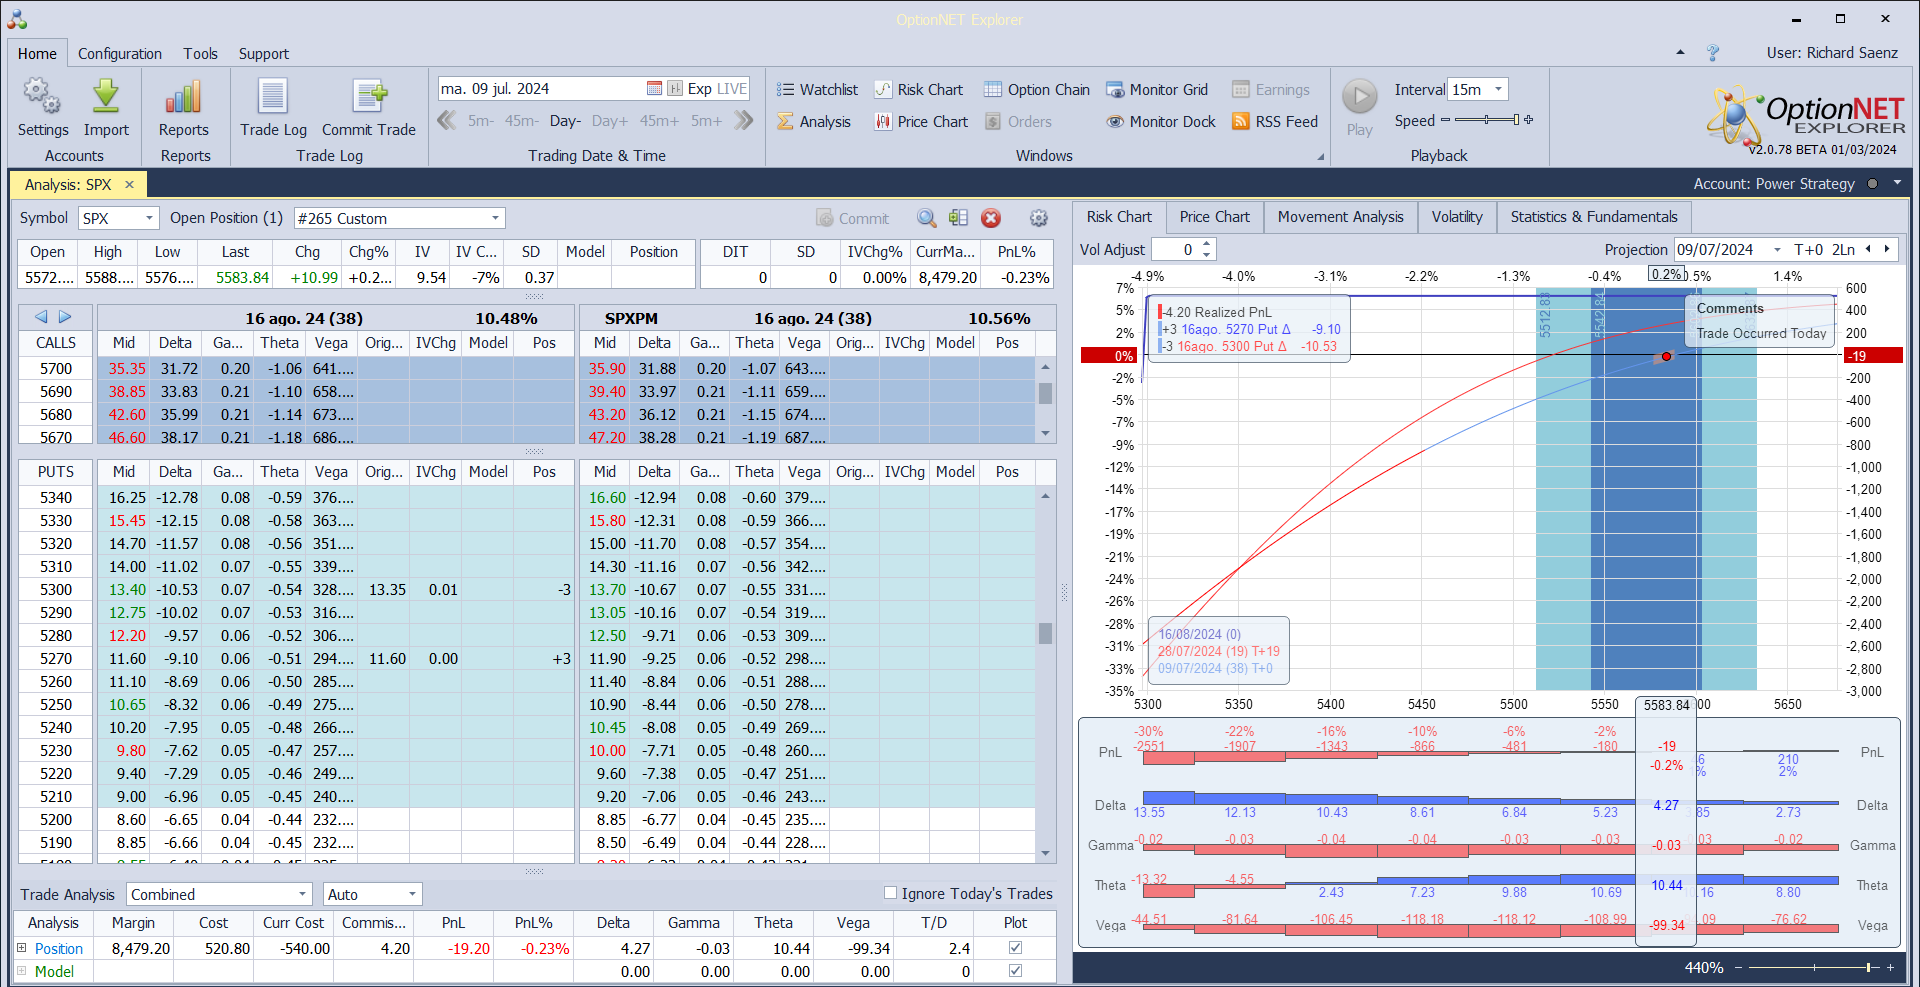Screen dimensions: 1920x987
Task: Open the Trade Analysis Combined dropdown
Action: (x=303, y=894)
